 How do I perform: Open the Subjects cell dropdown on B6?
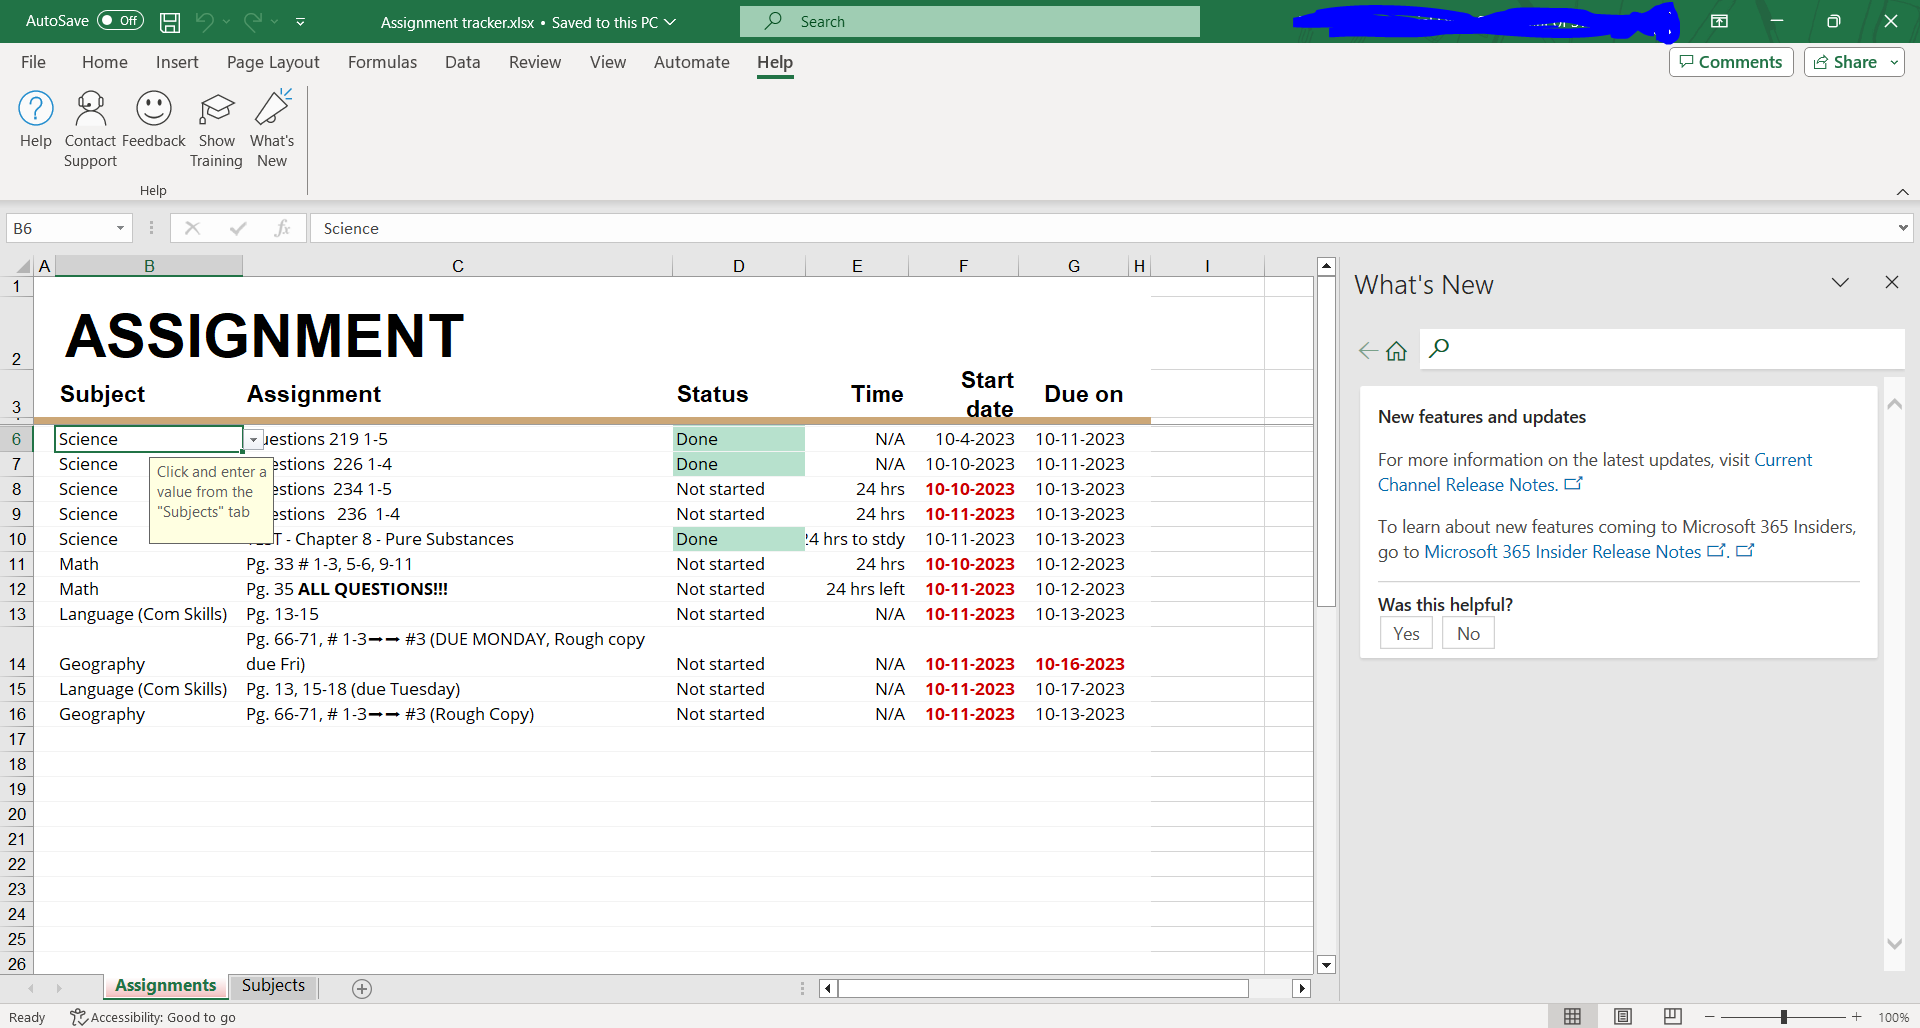tap(253, 439)
